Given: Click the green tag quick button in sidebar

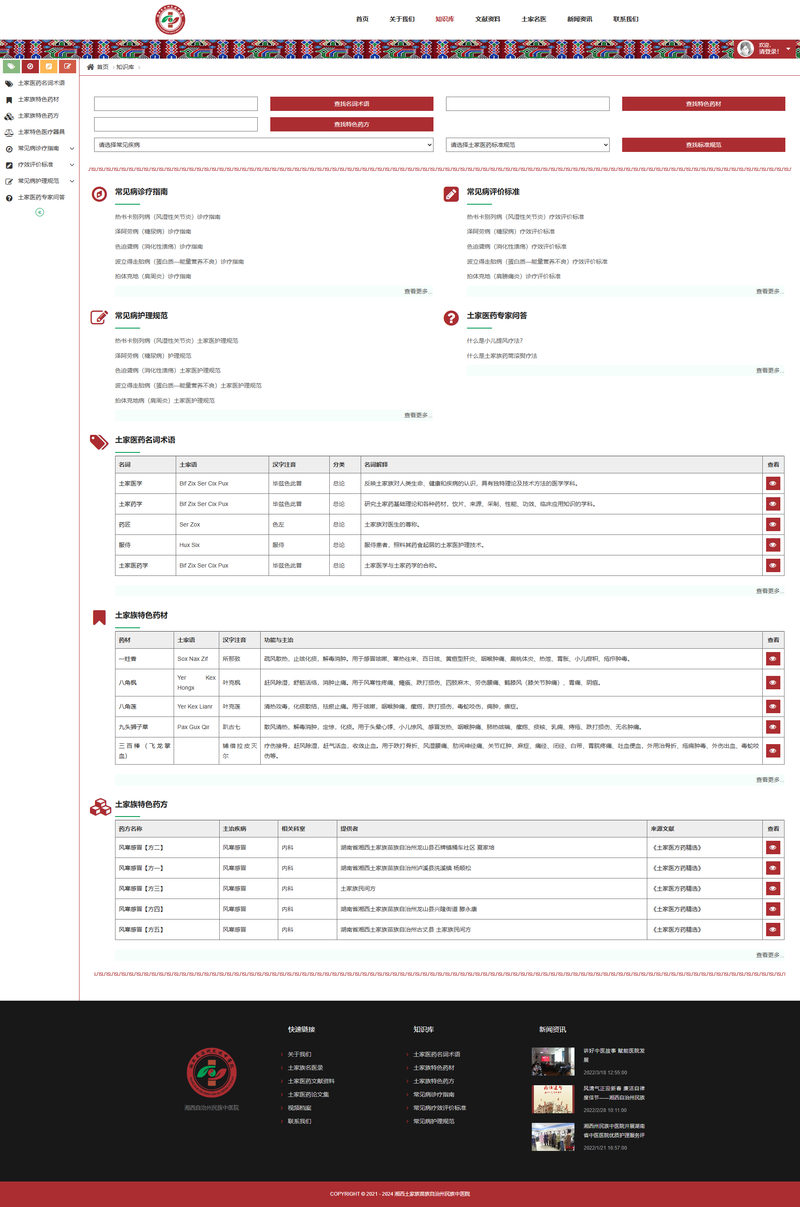Looking at the screenshot, I should (x=11, y=66).
